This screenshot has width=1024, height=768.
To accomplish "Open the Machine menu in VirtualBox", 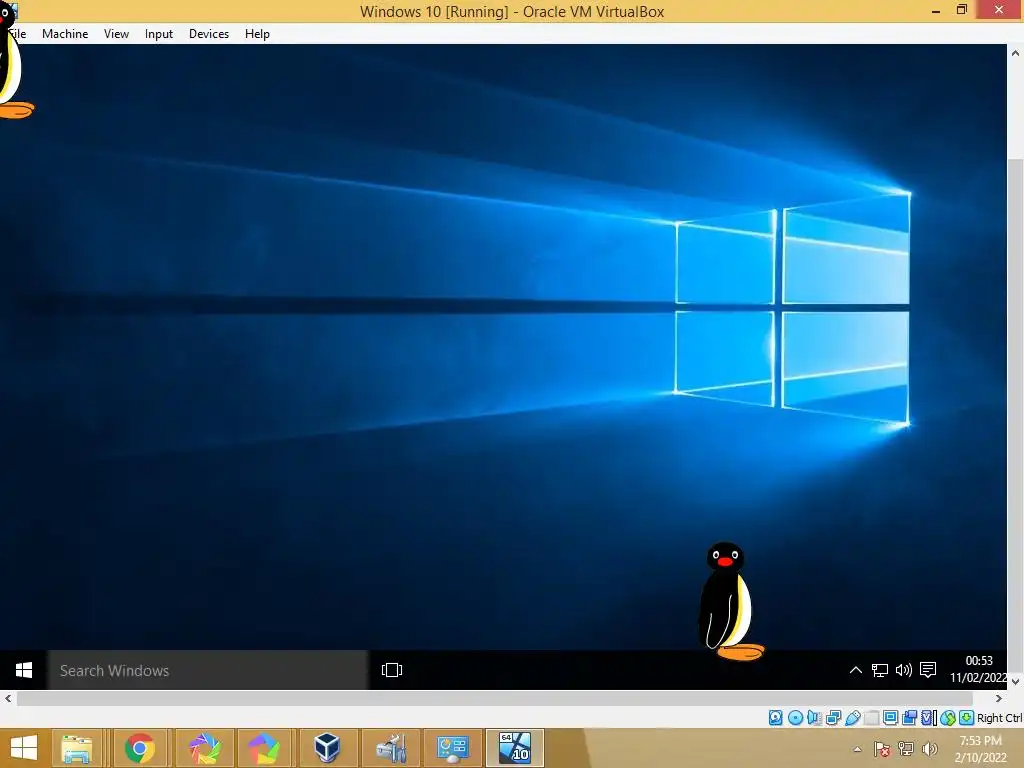I will (65, 34).
